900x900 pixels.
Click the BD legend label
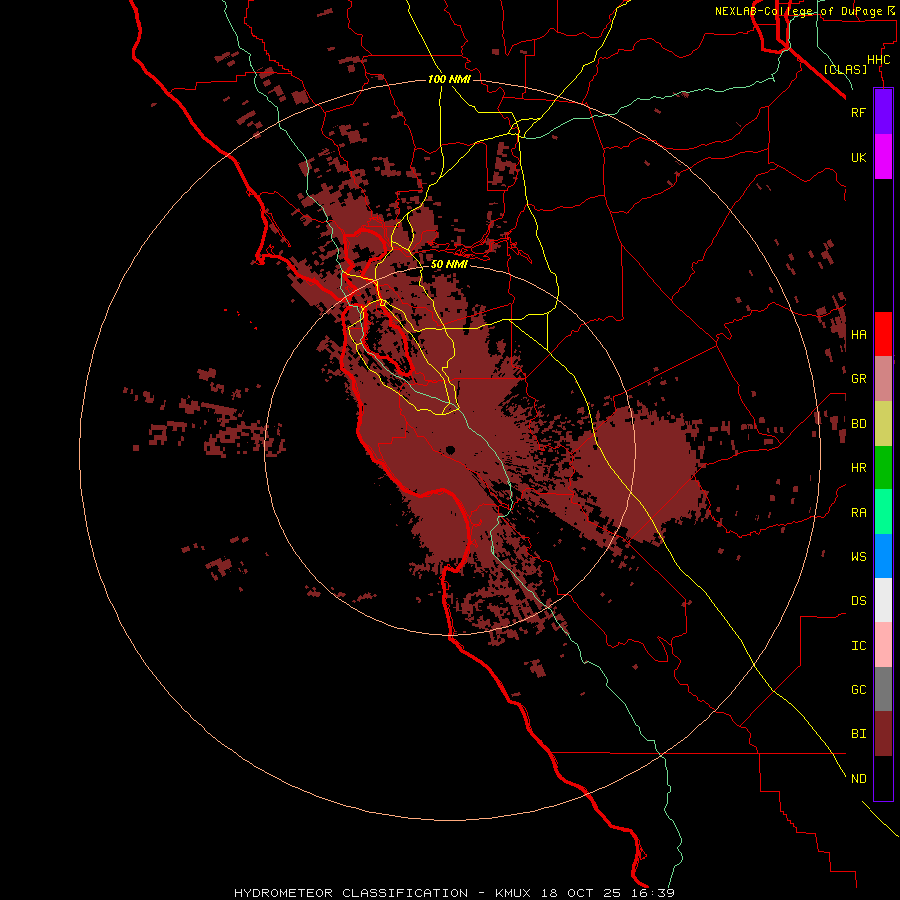[x=858, y=424]
